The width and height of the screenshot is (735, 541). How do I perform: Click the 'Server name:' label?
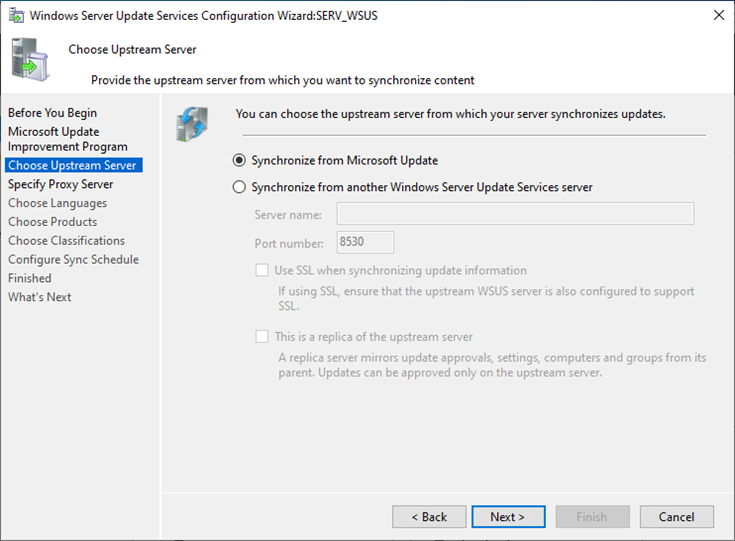[288, 215]
